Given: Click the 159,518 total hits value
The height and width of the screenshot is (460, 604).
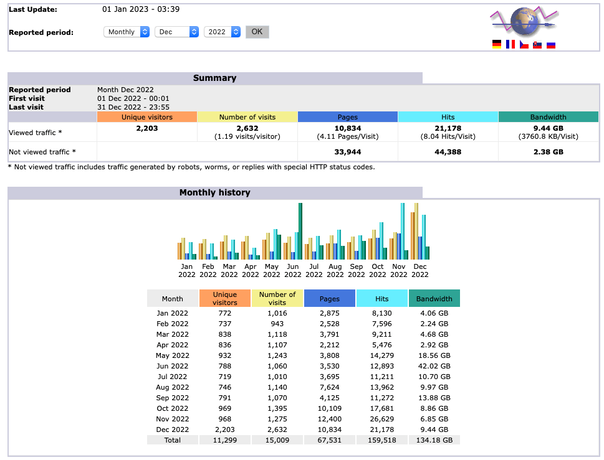Looking at the screenshot, I should click(x=382, y=440).
